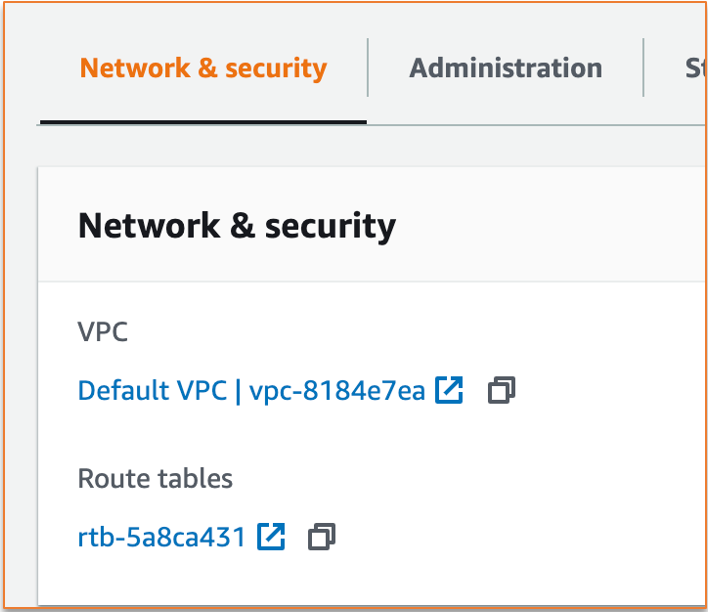Open the cut-off tab right of Administration
Viewport: 708px width, 612px height.
tap(695, 68)
